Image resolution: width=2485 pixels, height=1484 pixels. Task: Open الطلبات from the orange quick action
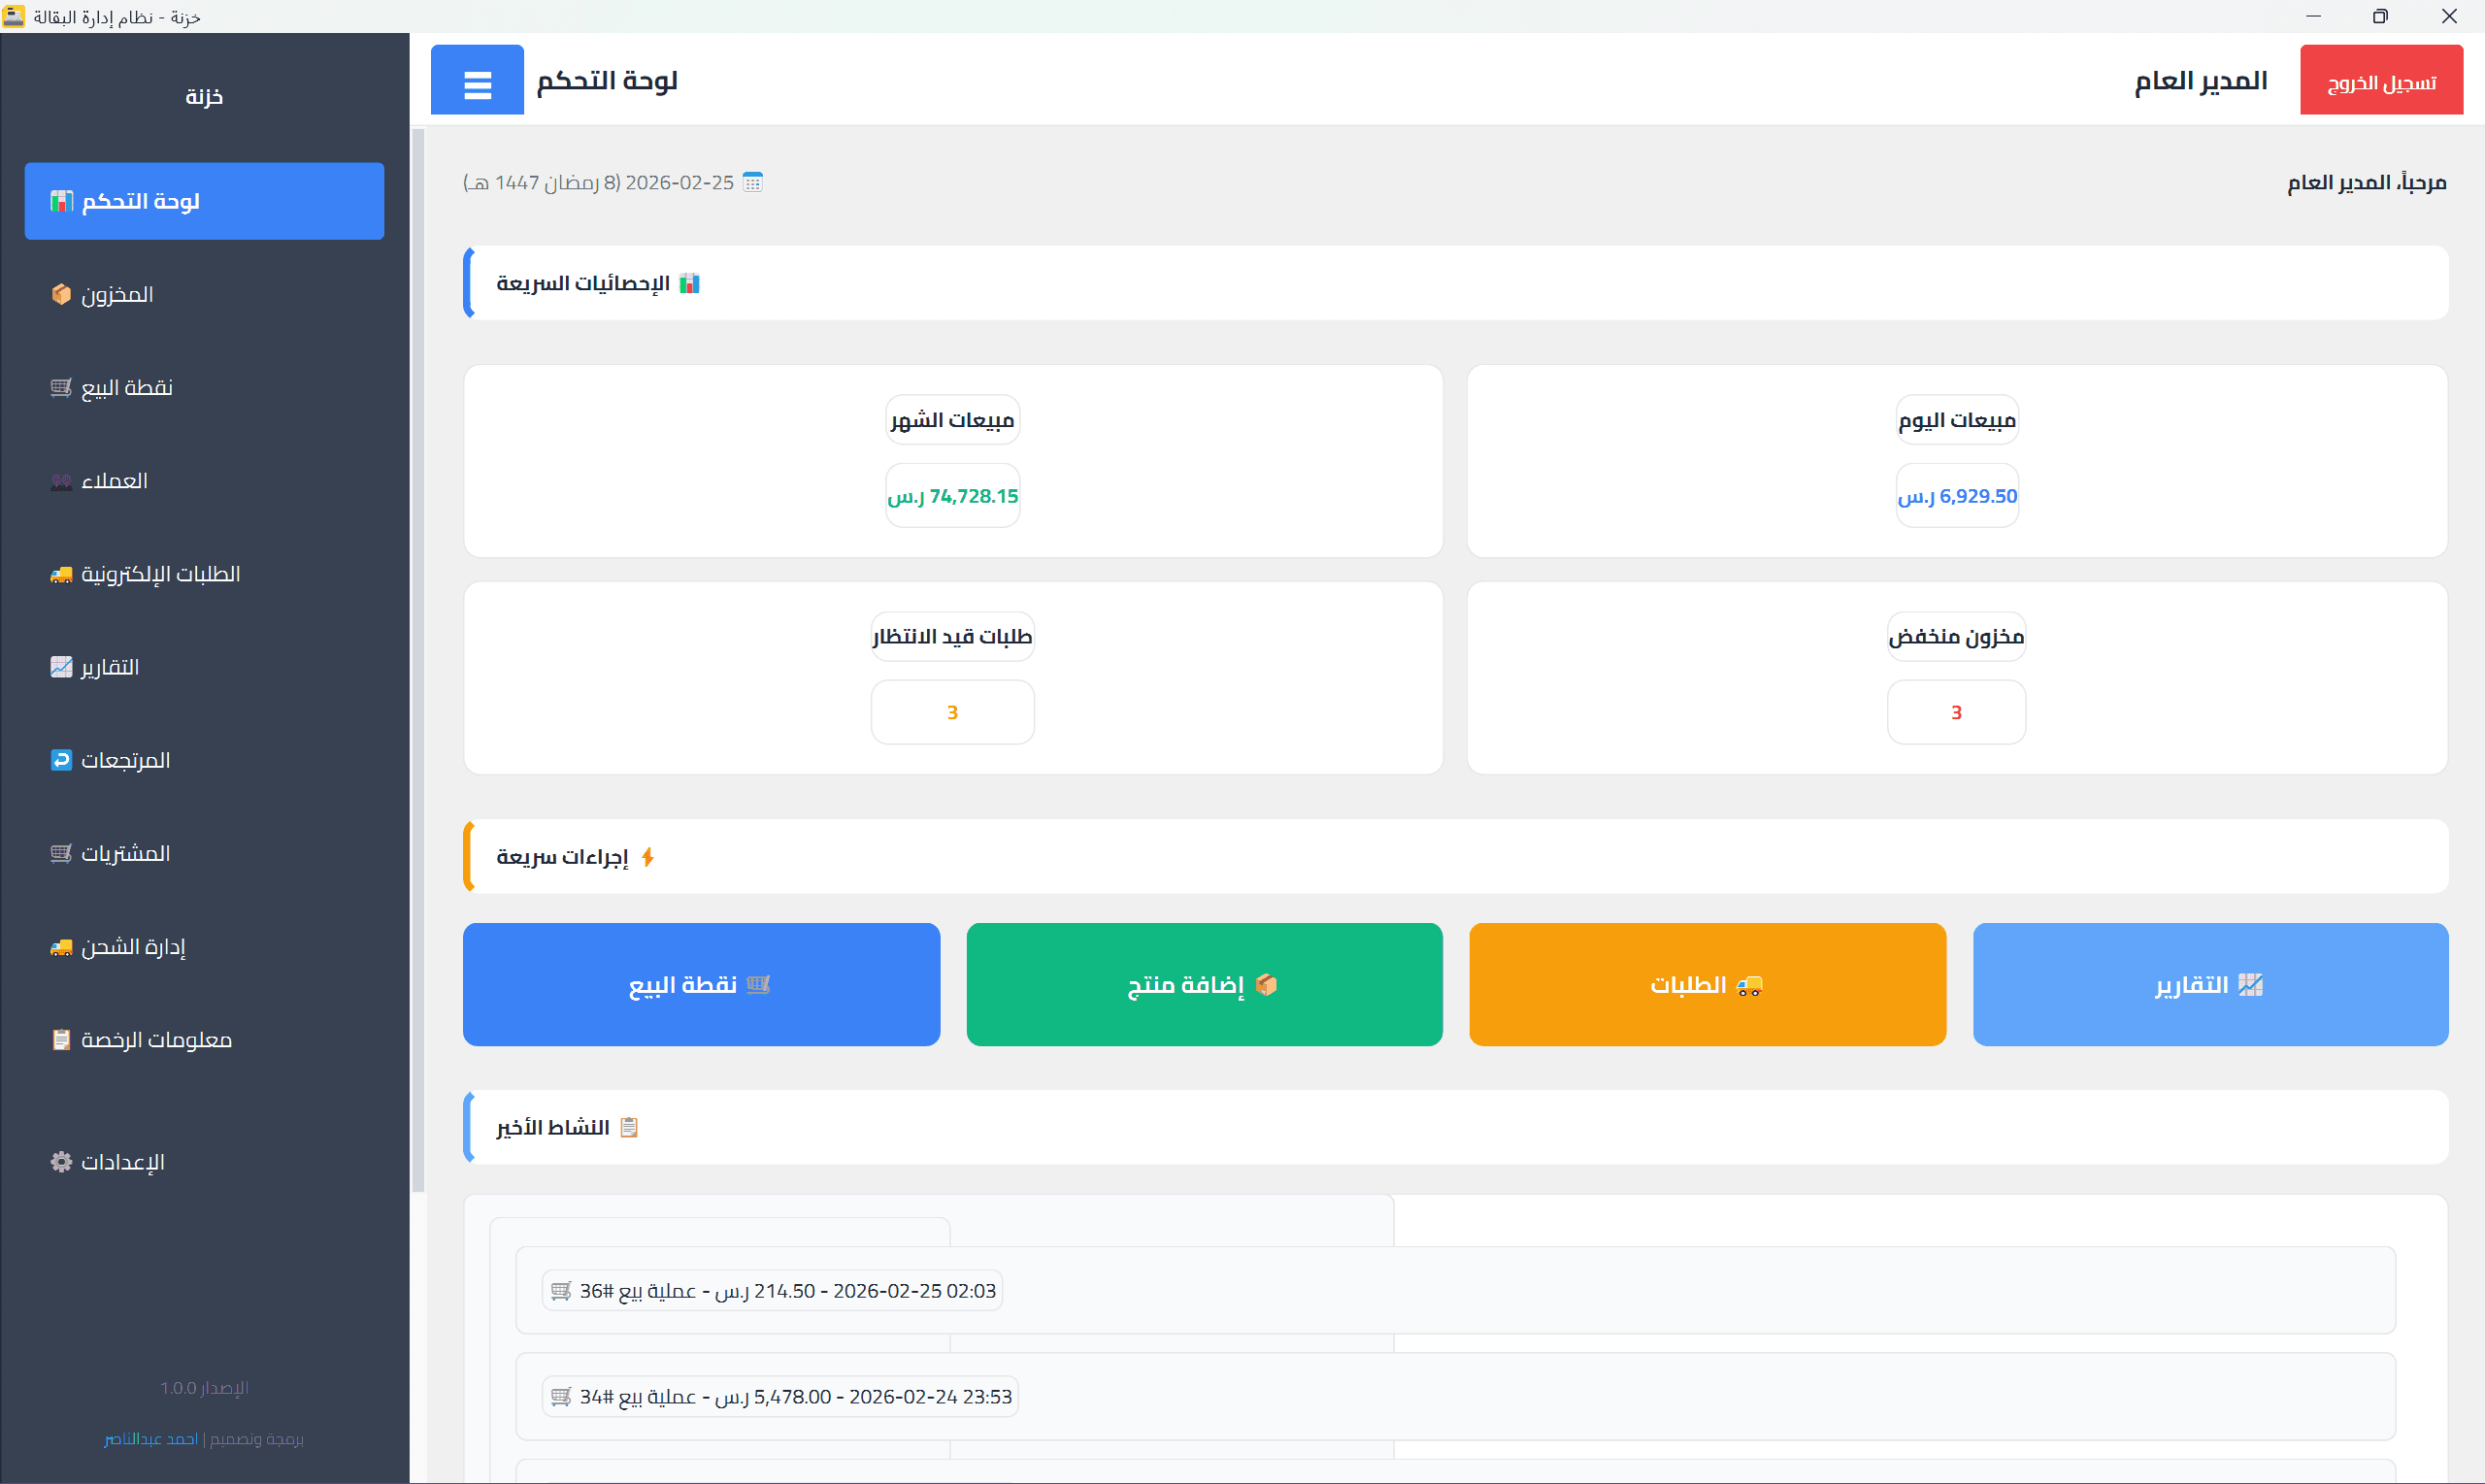(x=1707, y=984)
